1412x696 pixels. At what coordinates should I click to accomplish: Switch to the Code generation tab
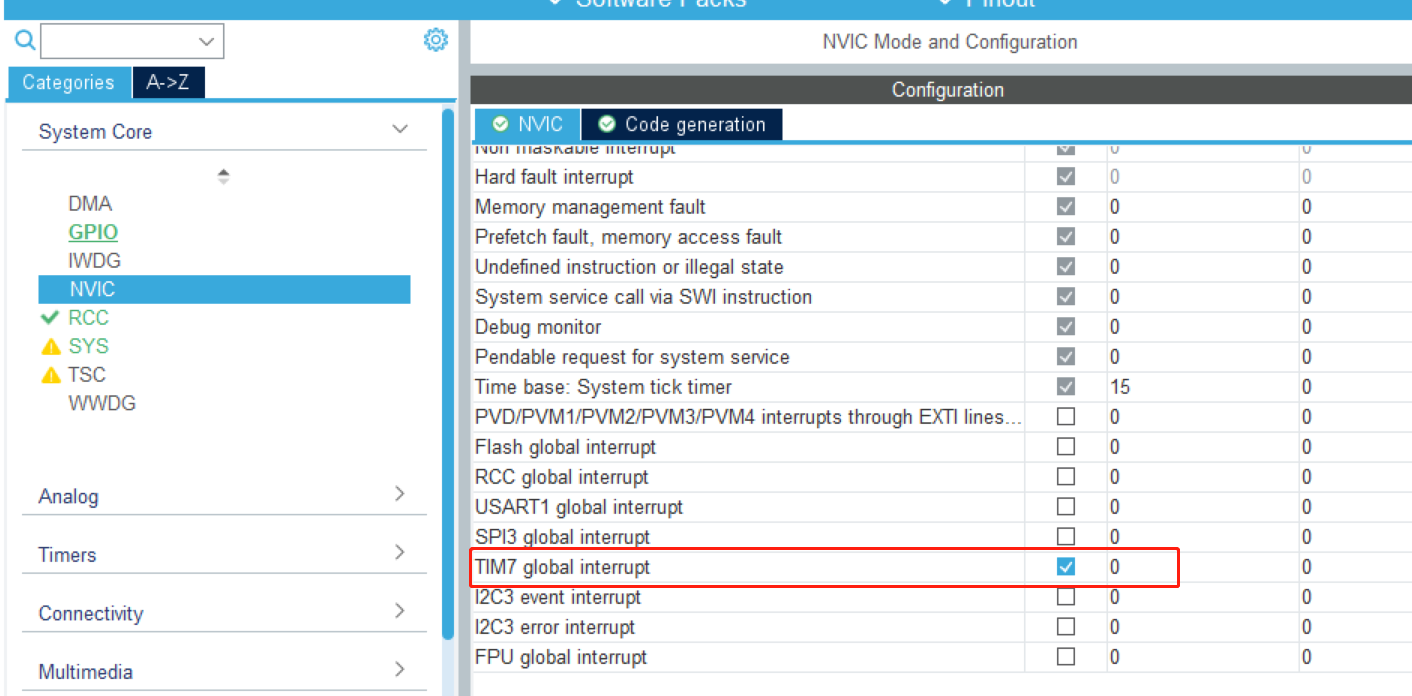pos(682,125)
